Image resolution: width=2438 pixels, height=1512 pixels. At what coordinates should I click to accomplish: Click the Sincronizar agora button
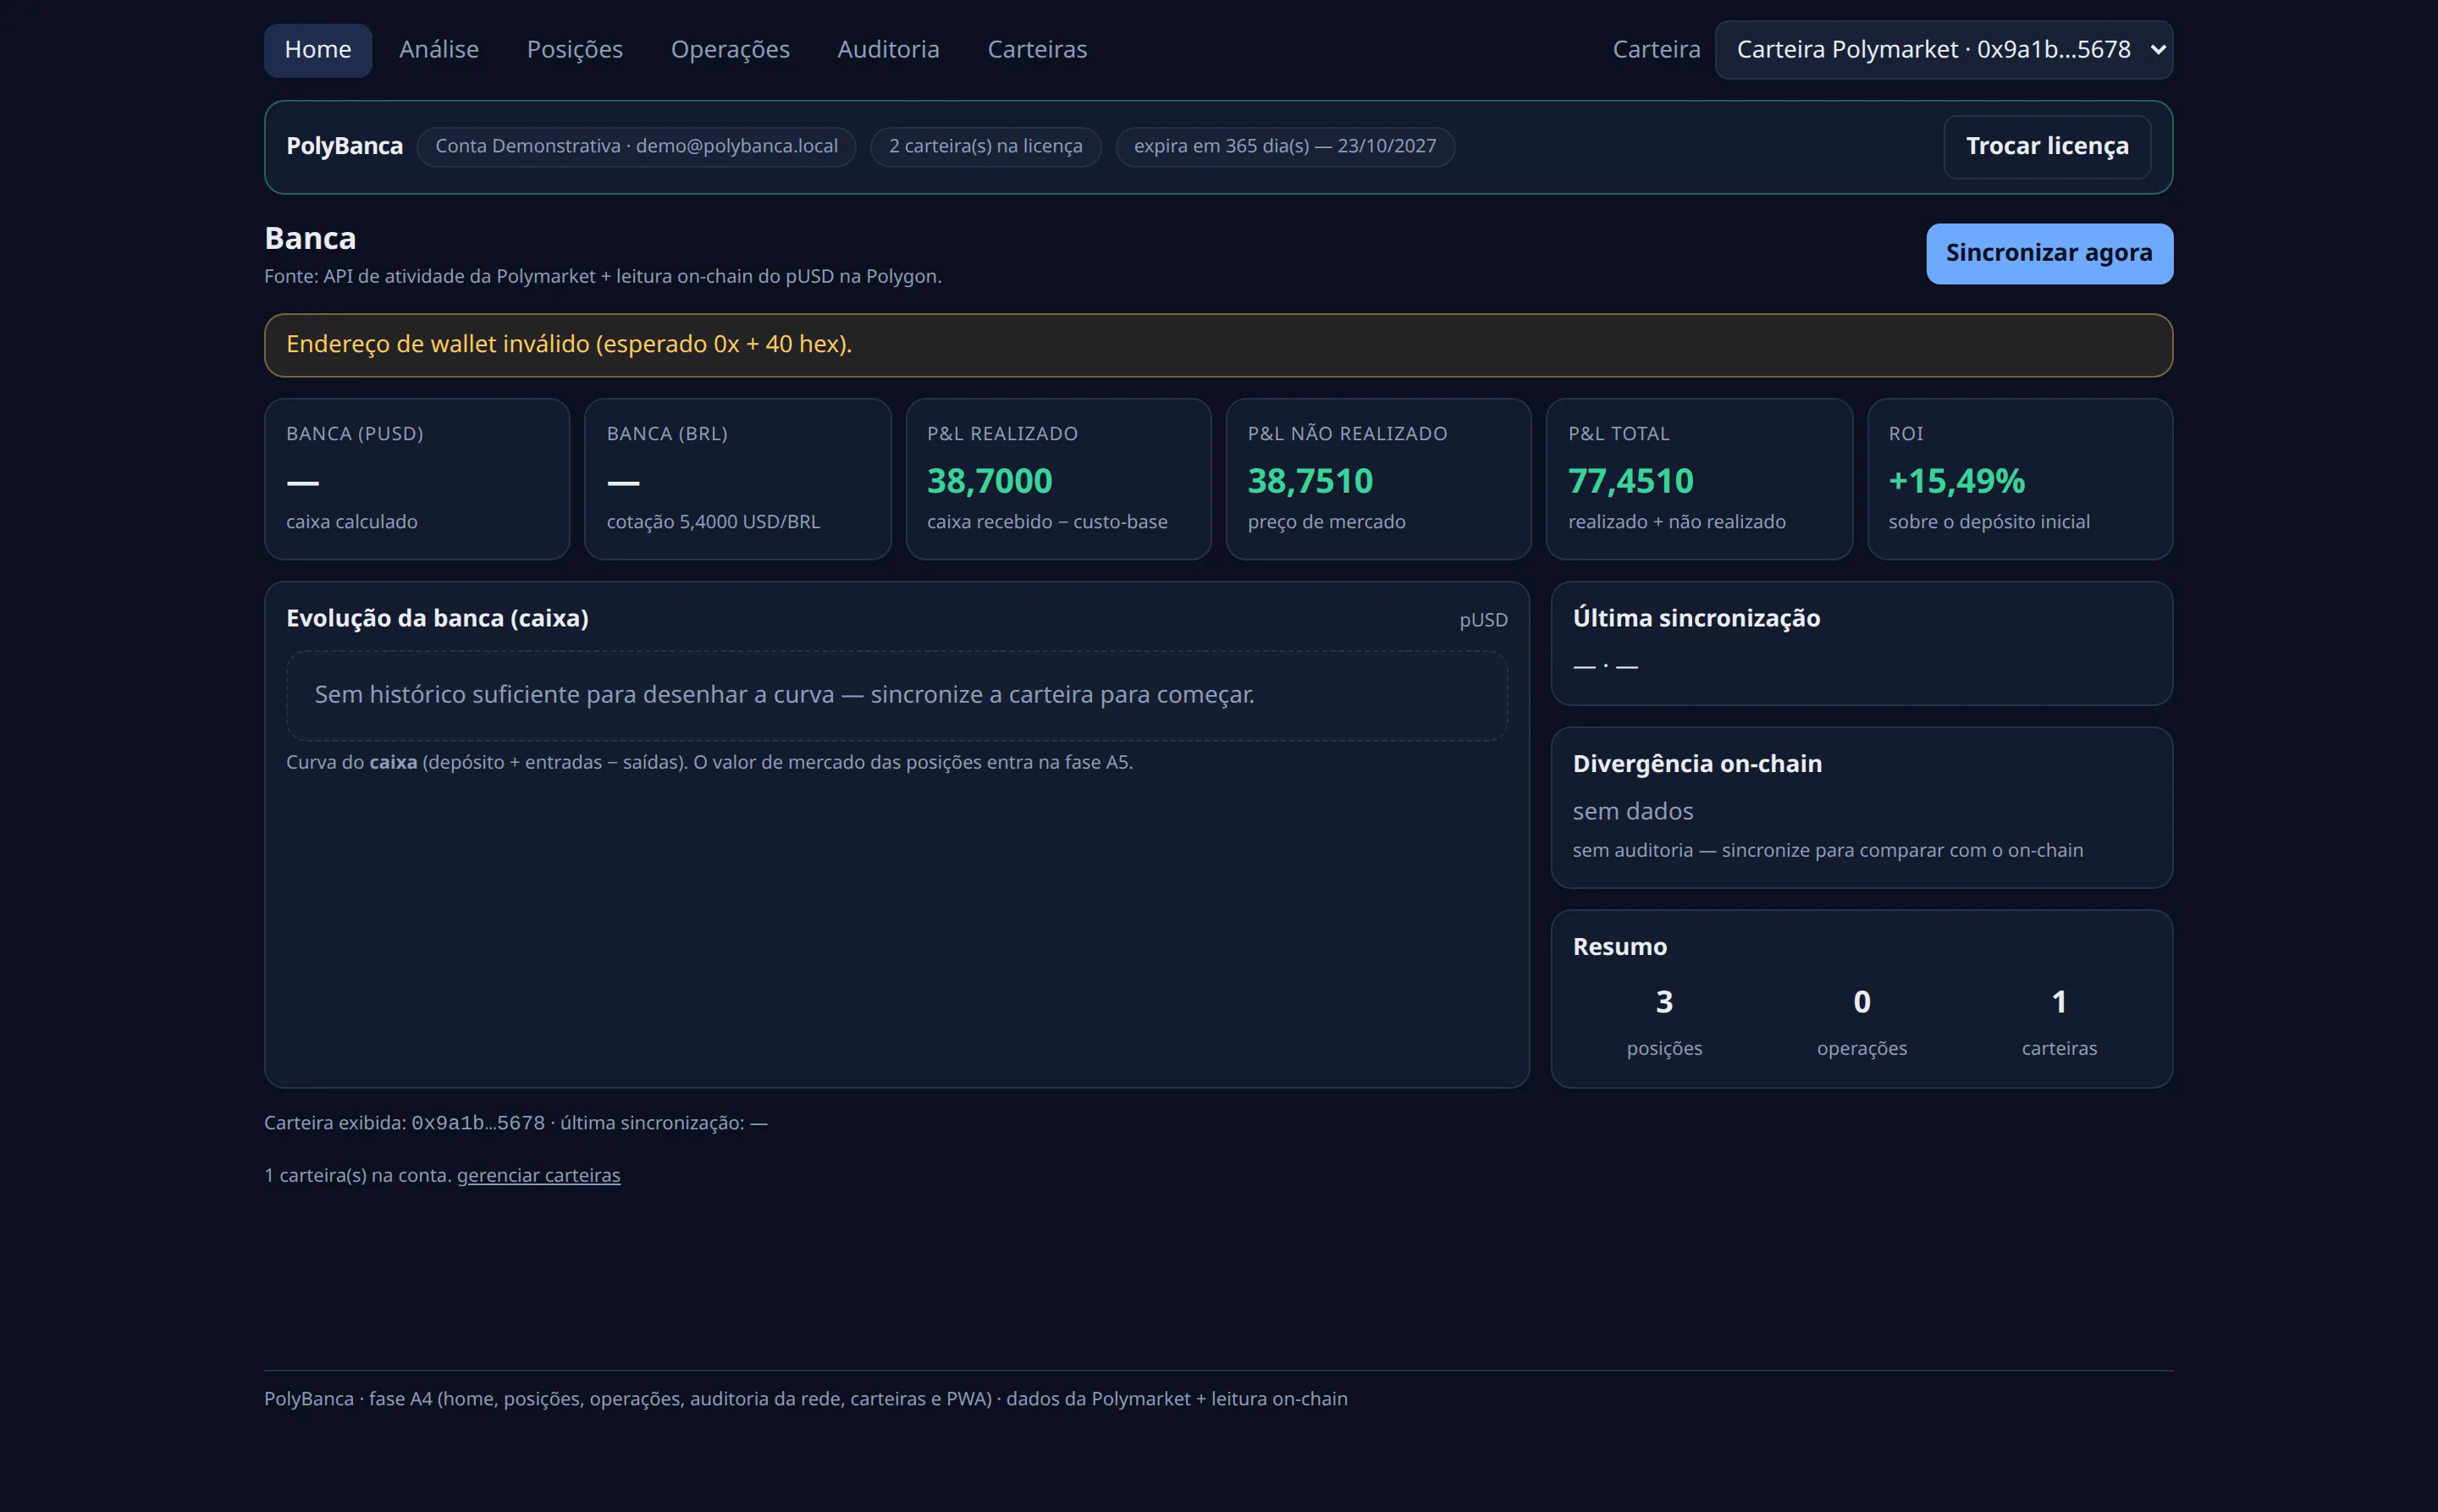[2049, 254]
